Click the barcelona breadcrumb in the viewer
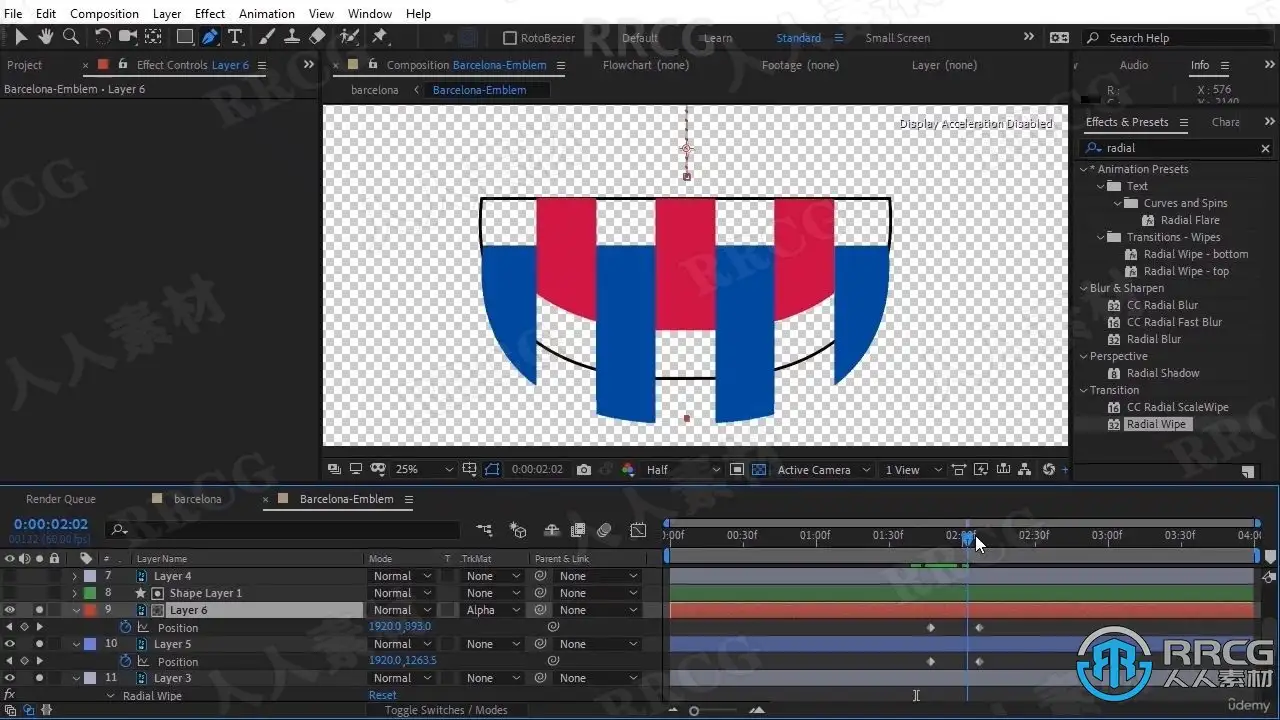The height and width of the screenshot is (720, 1280). coord(375,90)
